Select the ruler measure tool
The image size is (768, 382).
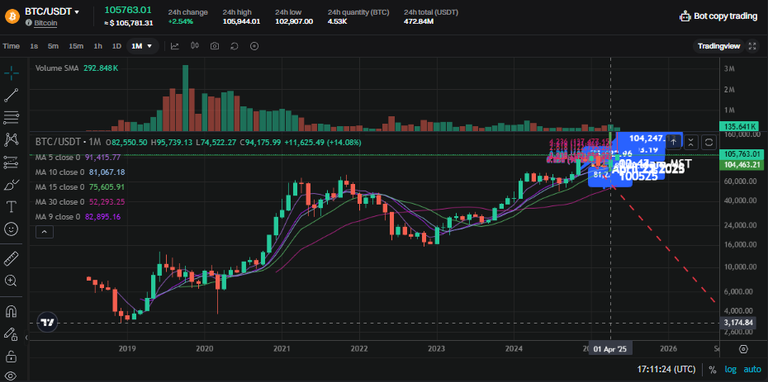(x=11, y=258)
